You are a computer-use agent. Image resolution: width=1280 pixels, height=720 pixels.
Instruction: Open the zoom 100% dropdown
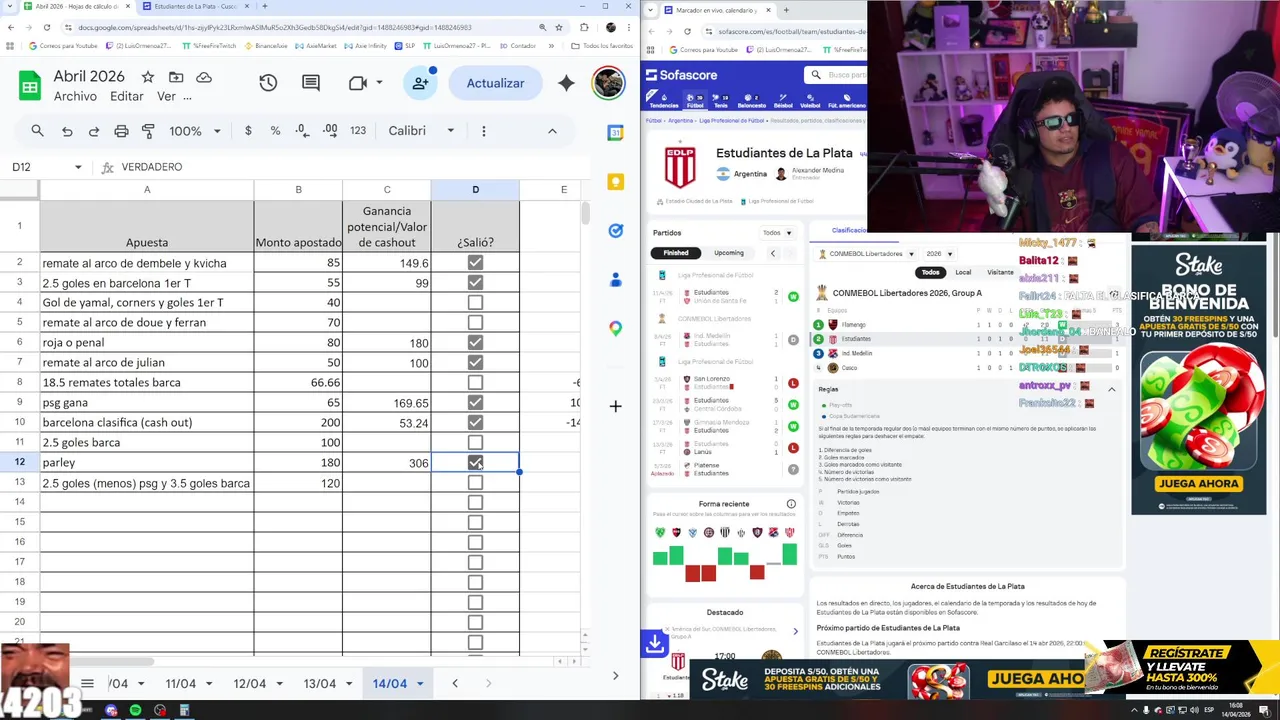click(x=195, y=131)
